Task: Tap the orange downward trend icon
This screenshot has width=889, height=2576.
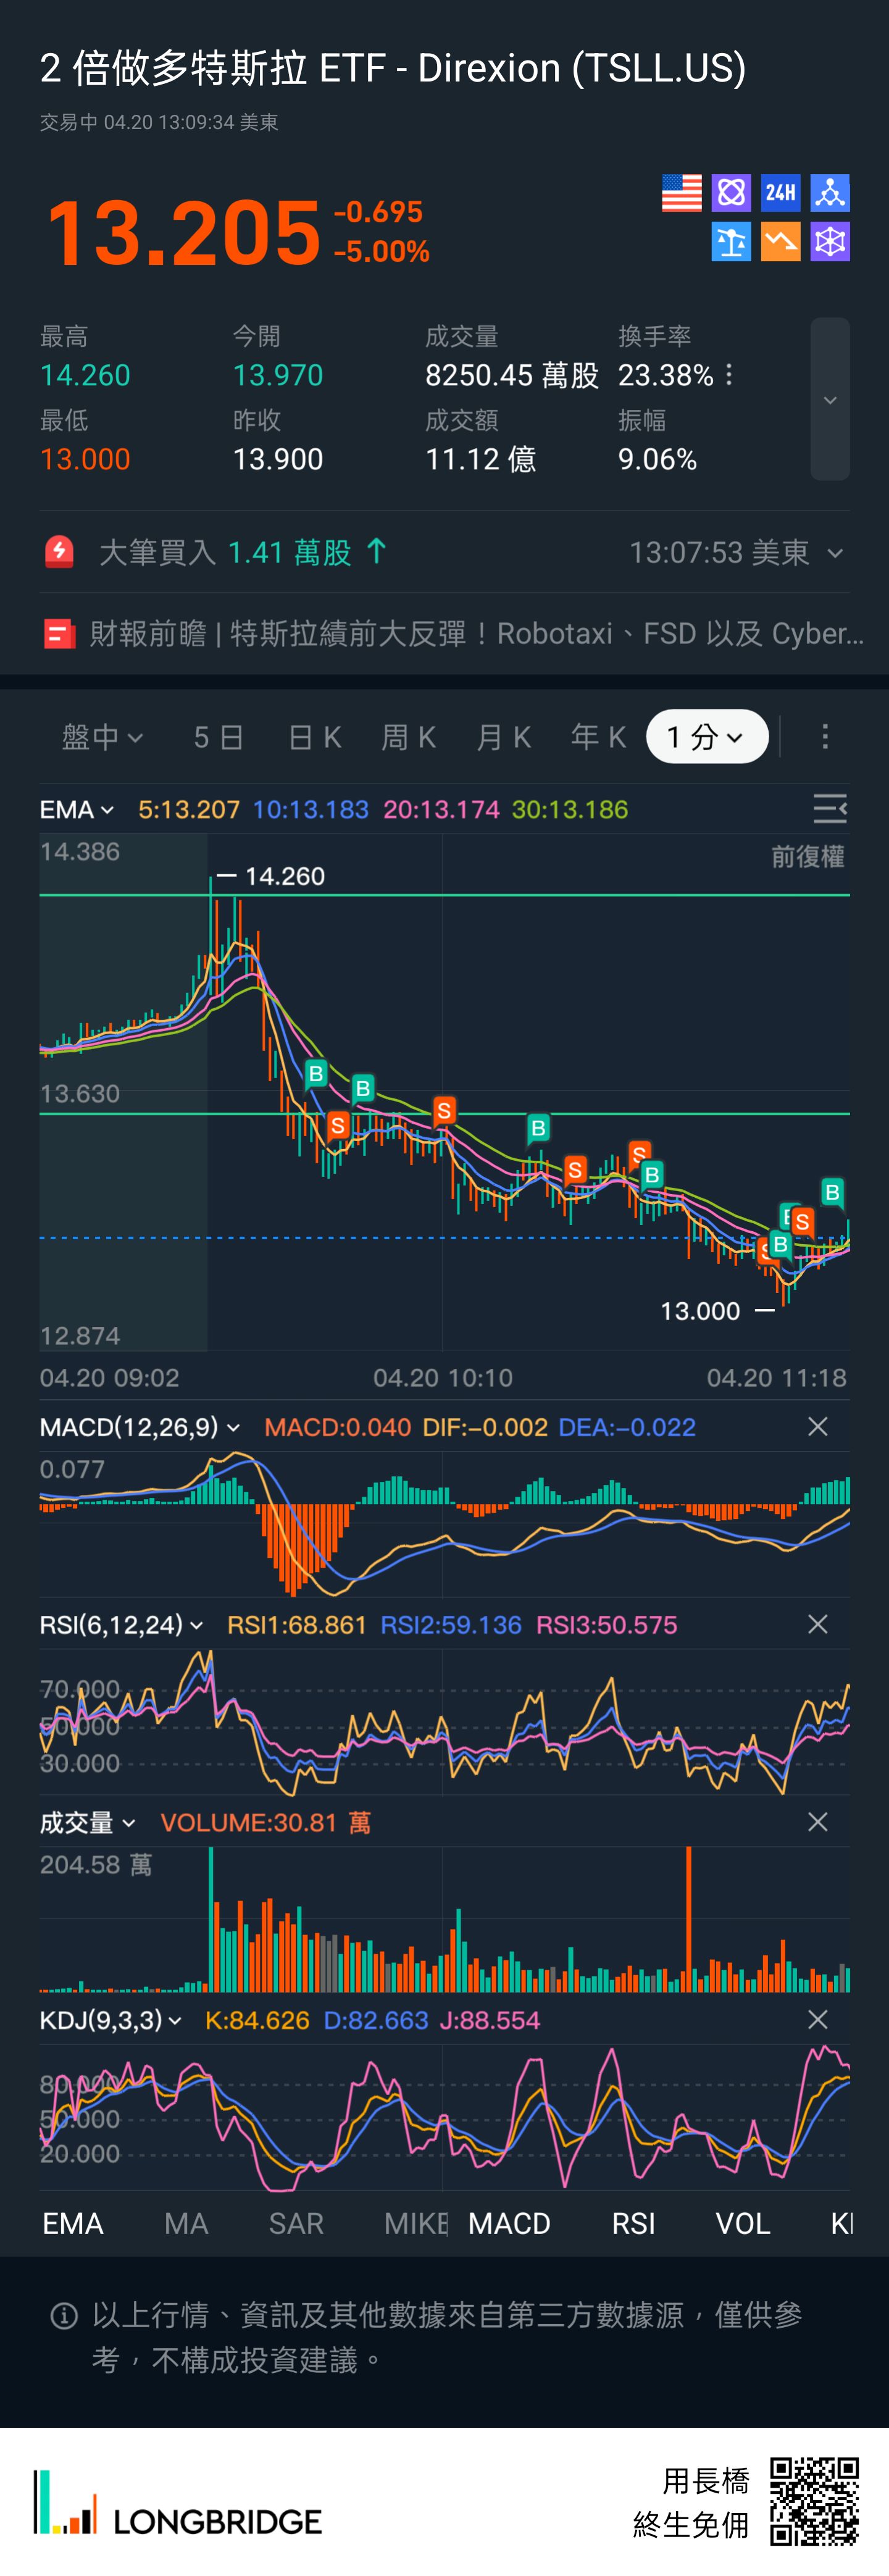Action: point(780,242)
